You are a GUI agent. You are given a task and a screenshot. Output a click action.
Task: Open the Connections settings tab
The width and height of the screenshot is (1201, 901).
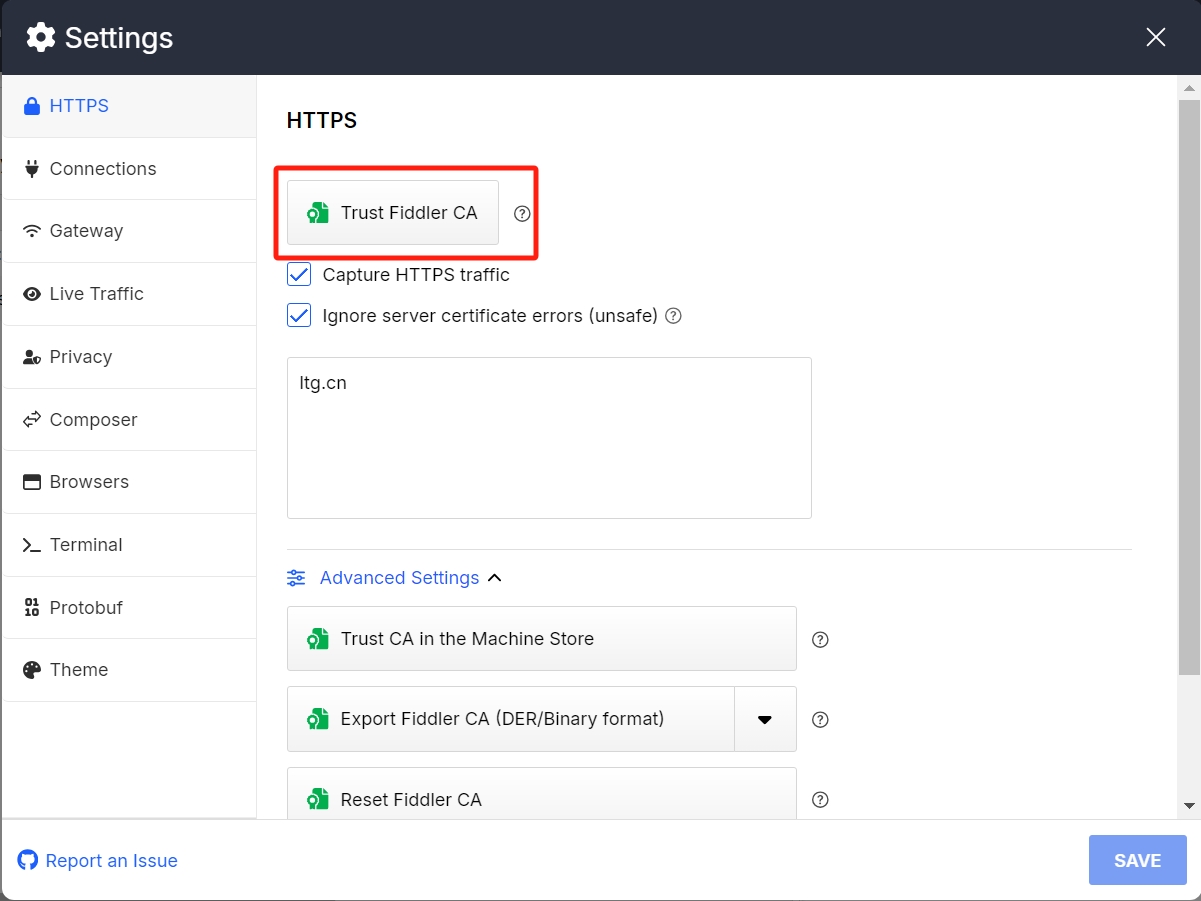129,169
